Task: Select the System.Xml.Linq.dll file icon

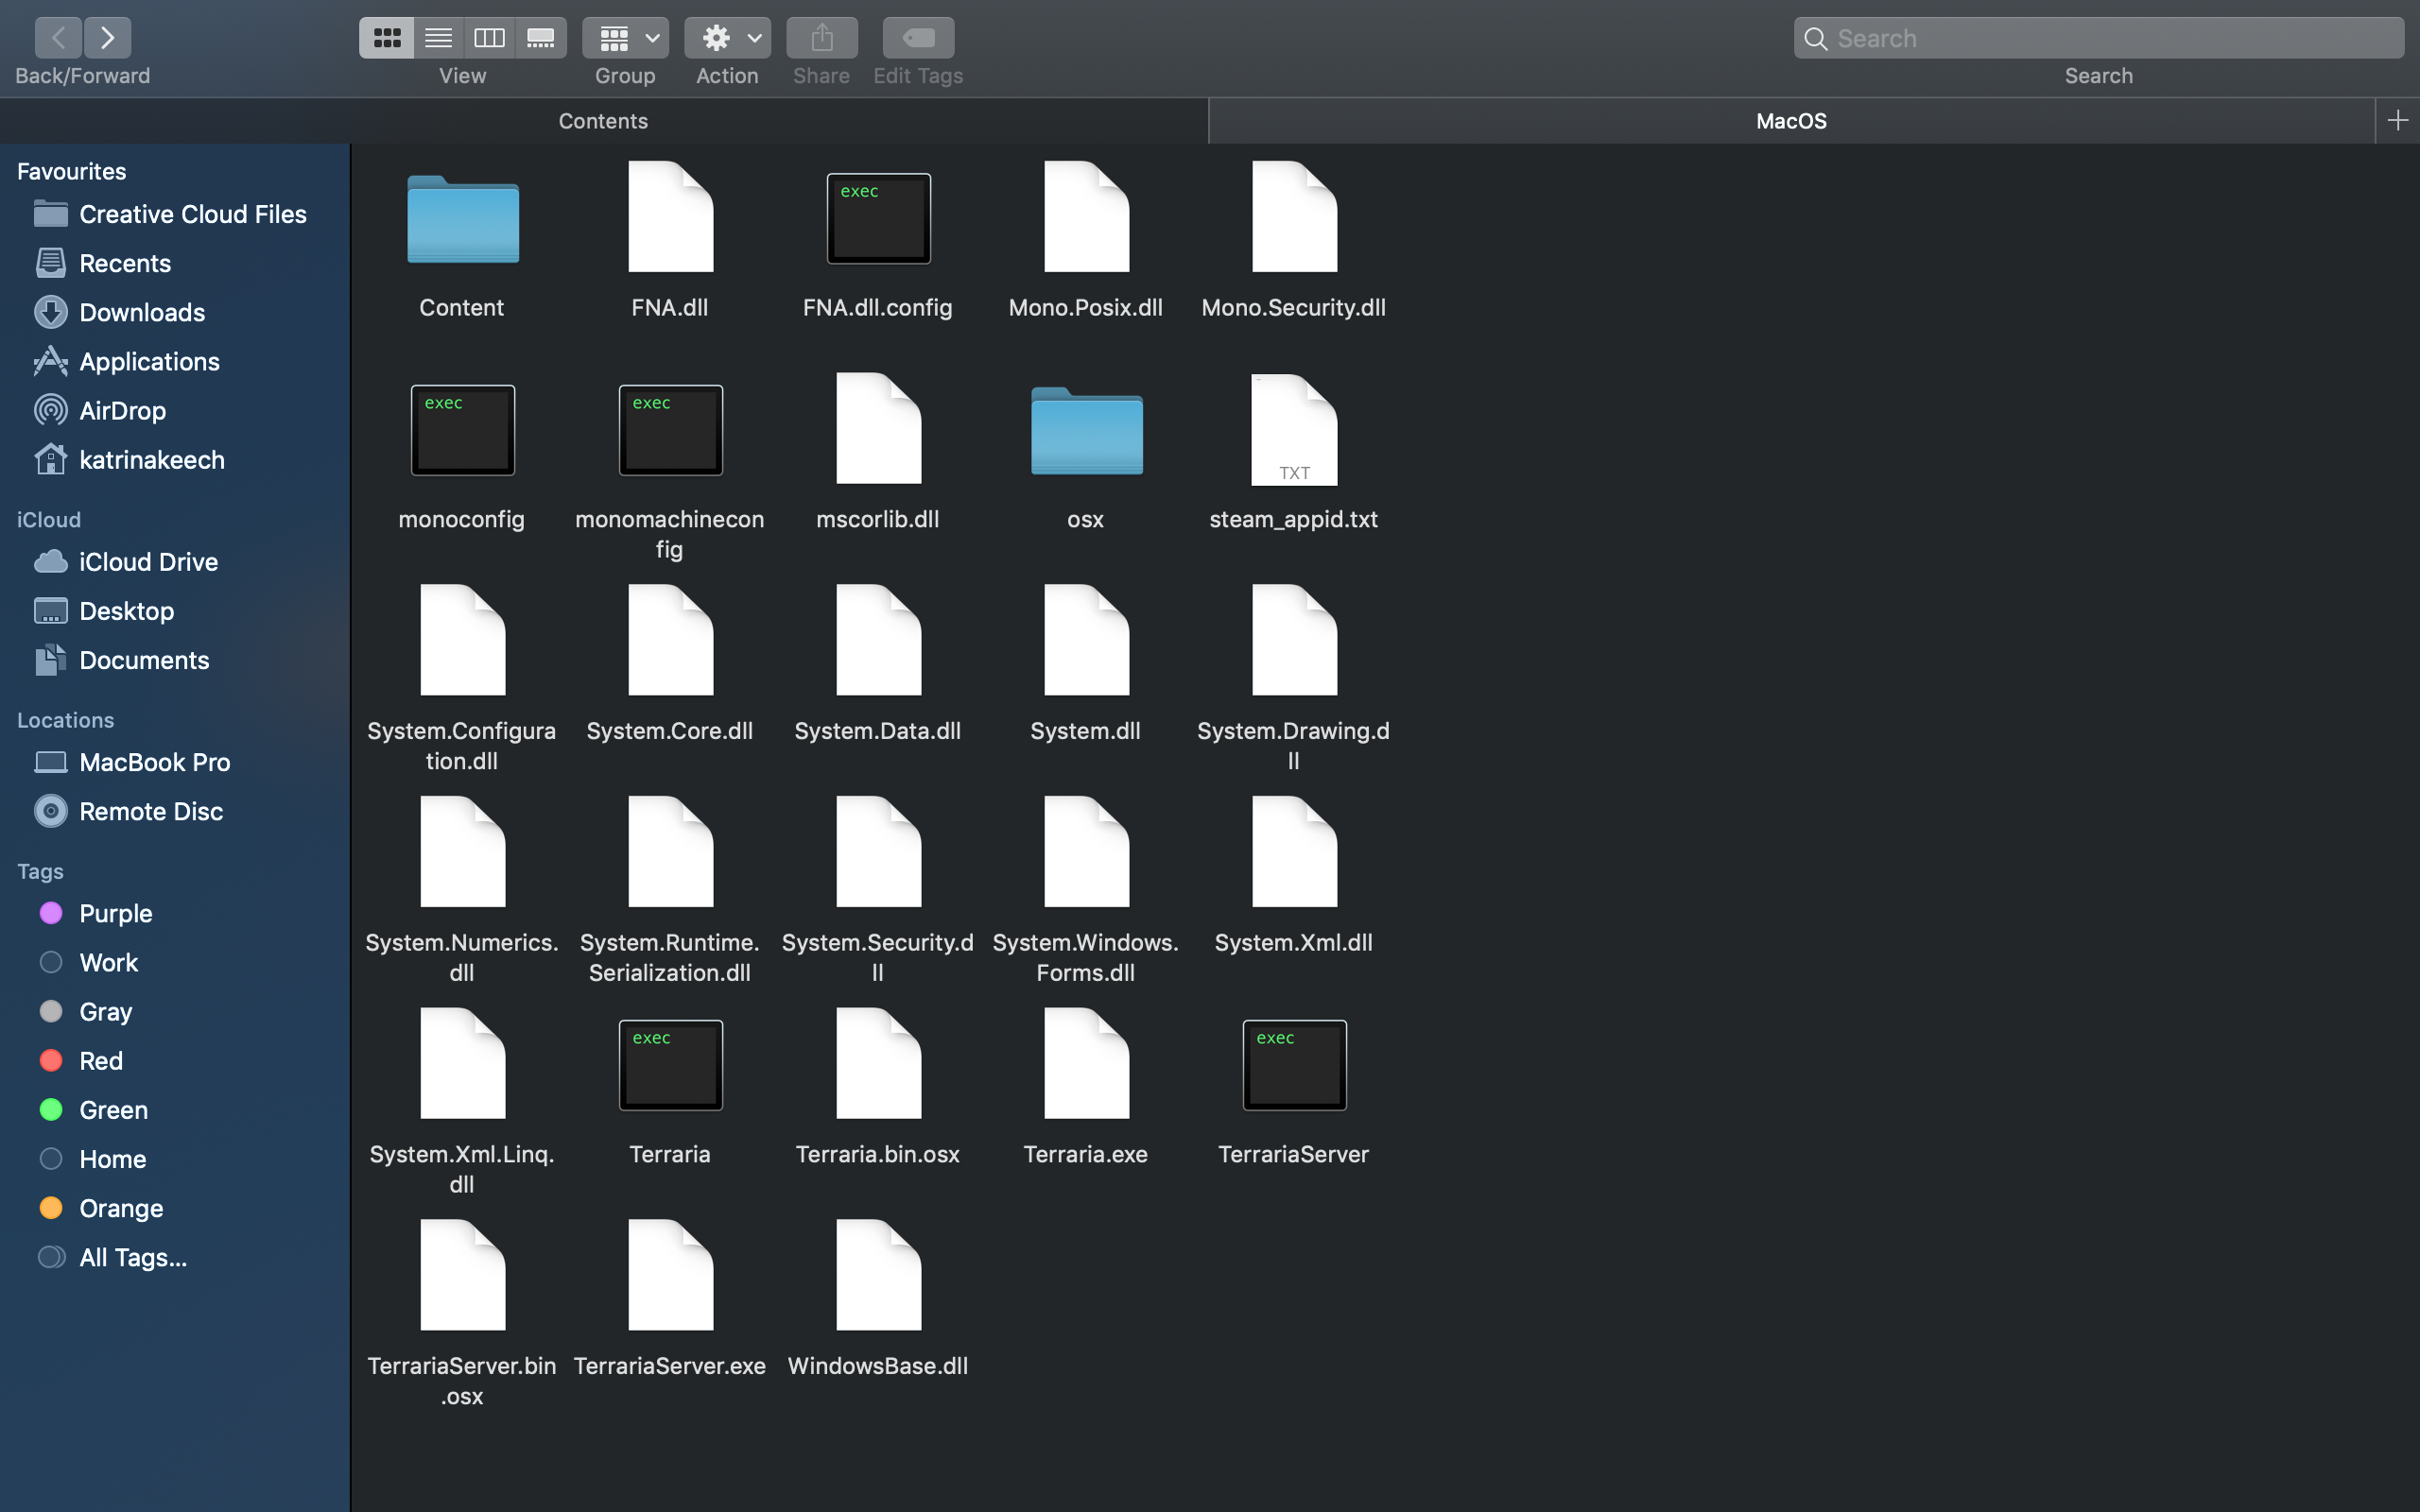Action: click(463, 1063)
